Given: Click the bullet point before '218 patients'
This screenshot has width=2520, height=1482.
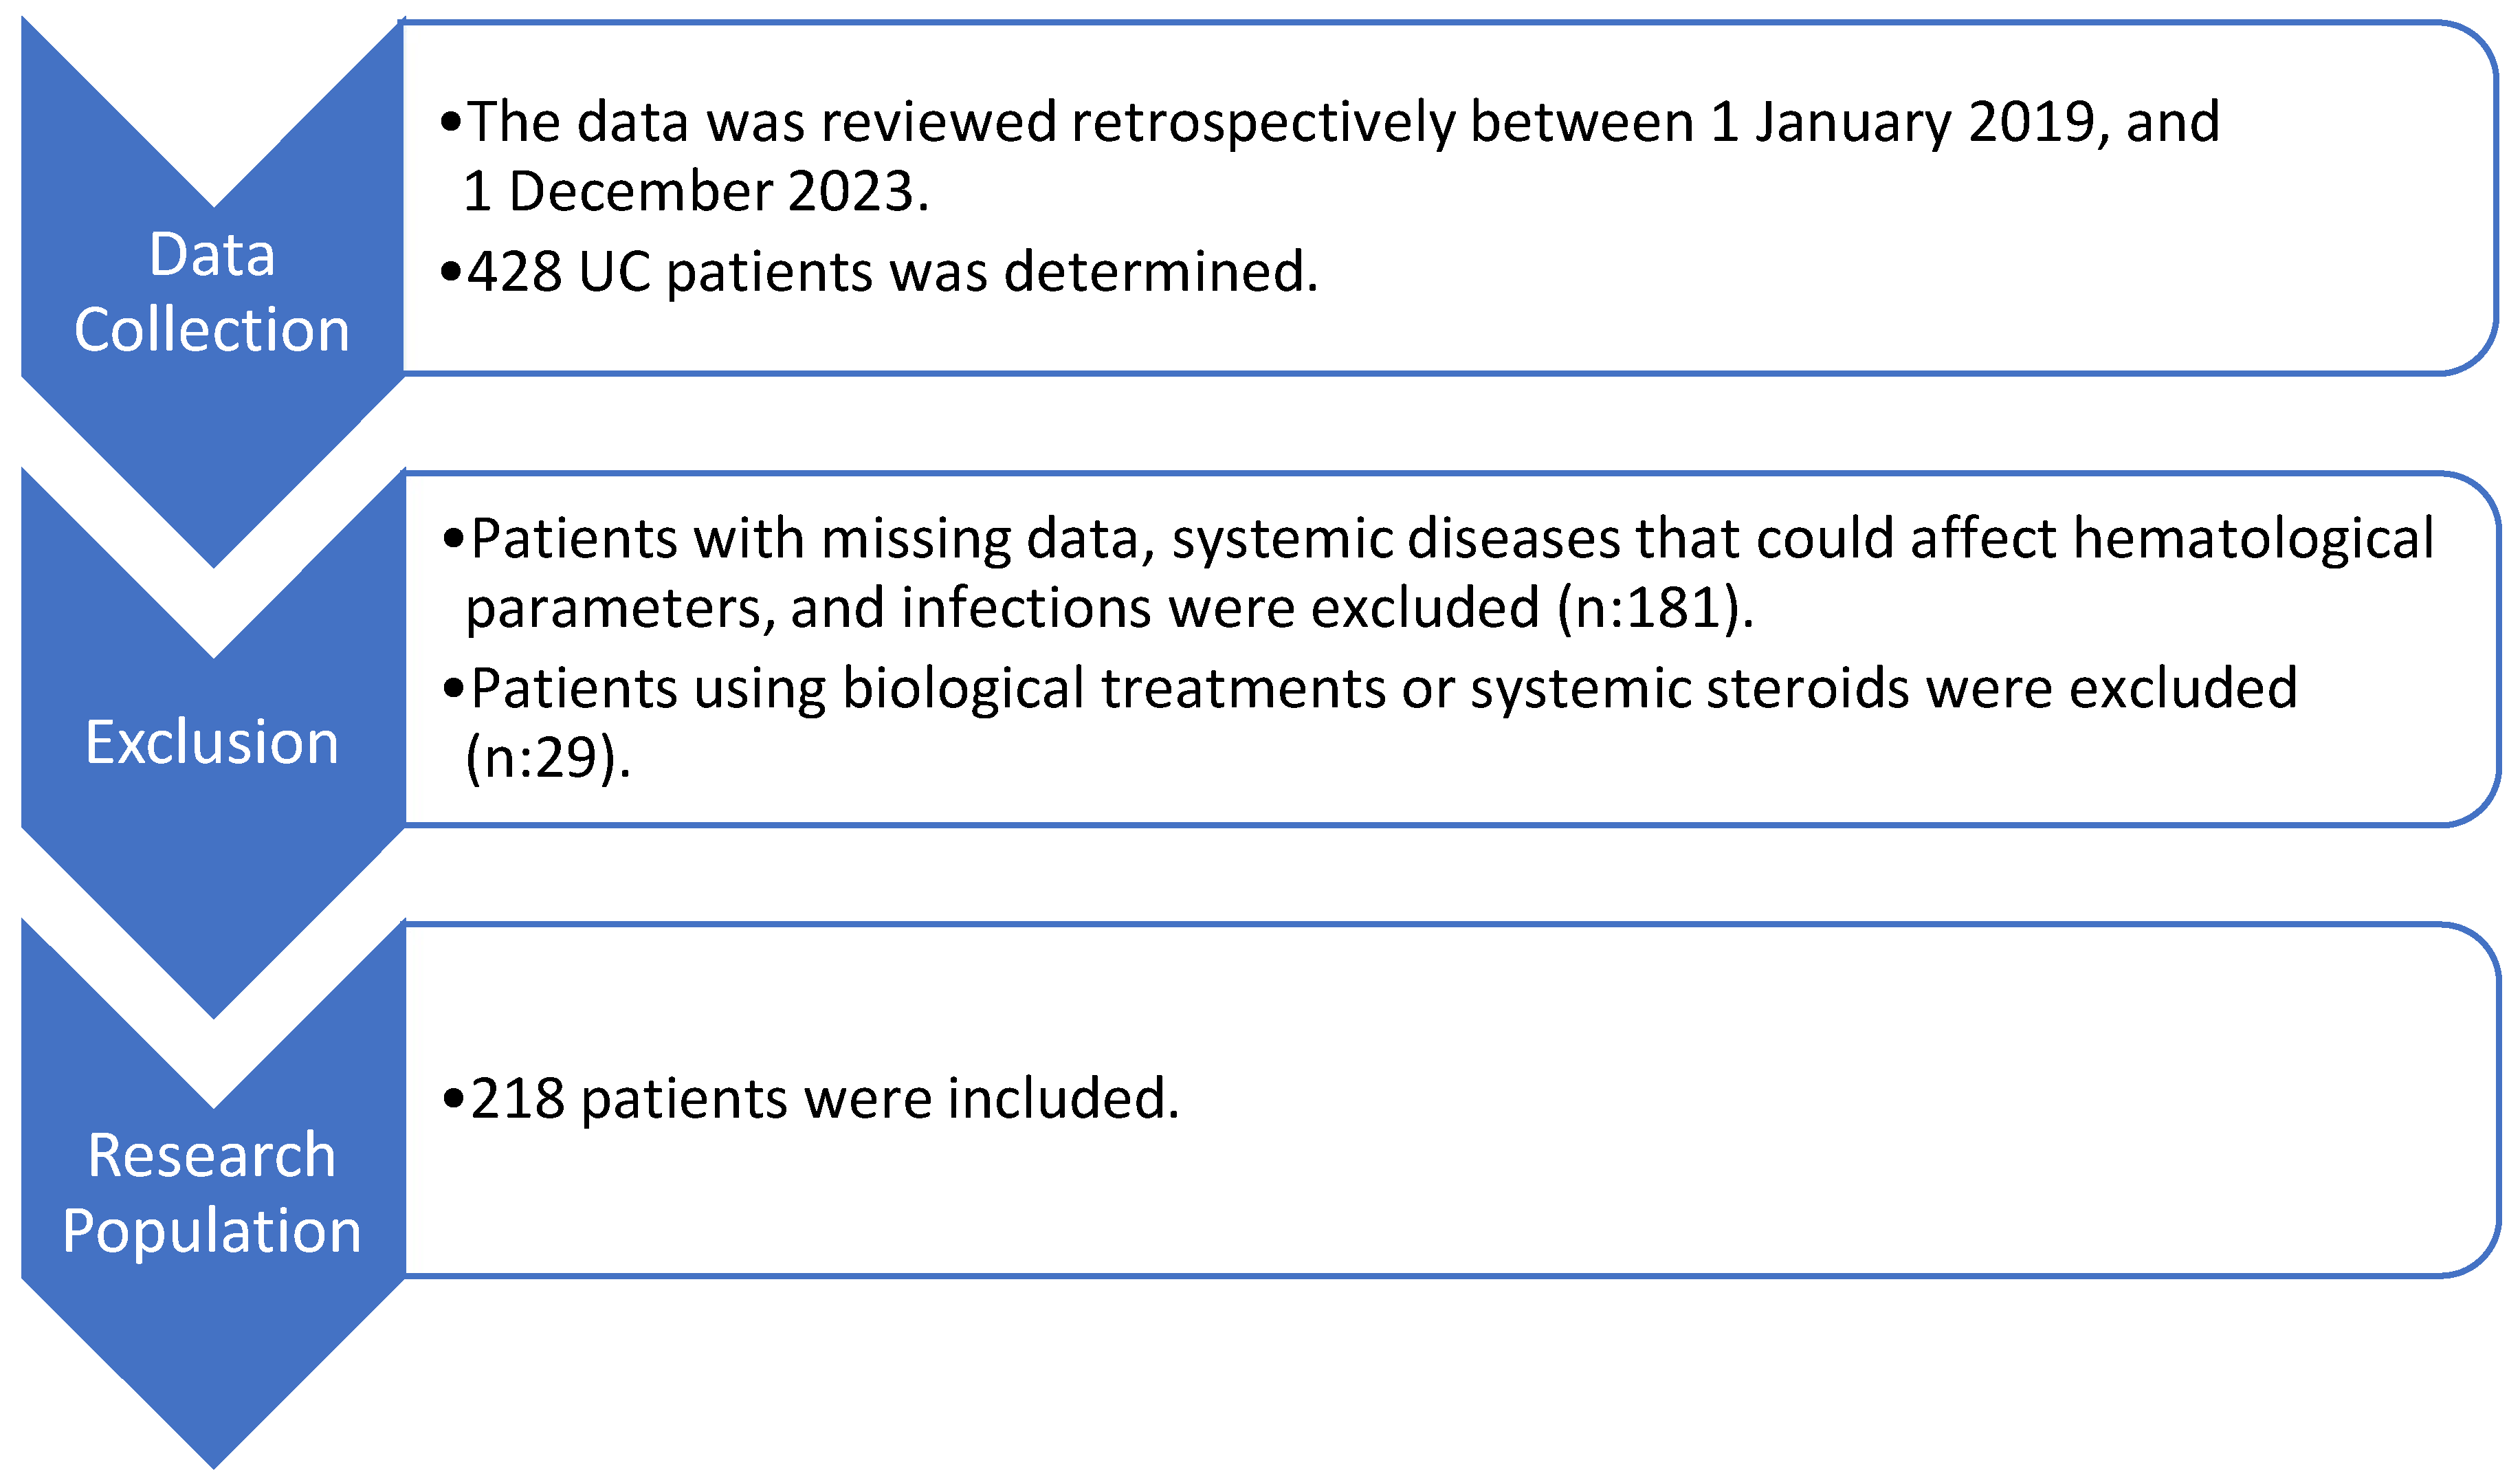Looking at the screenshot, I should 454,1099.
